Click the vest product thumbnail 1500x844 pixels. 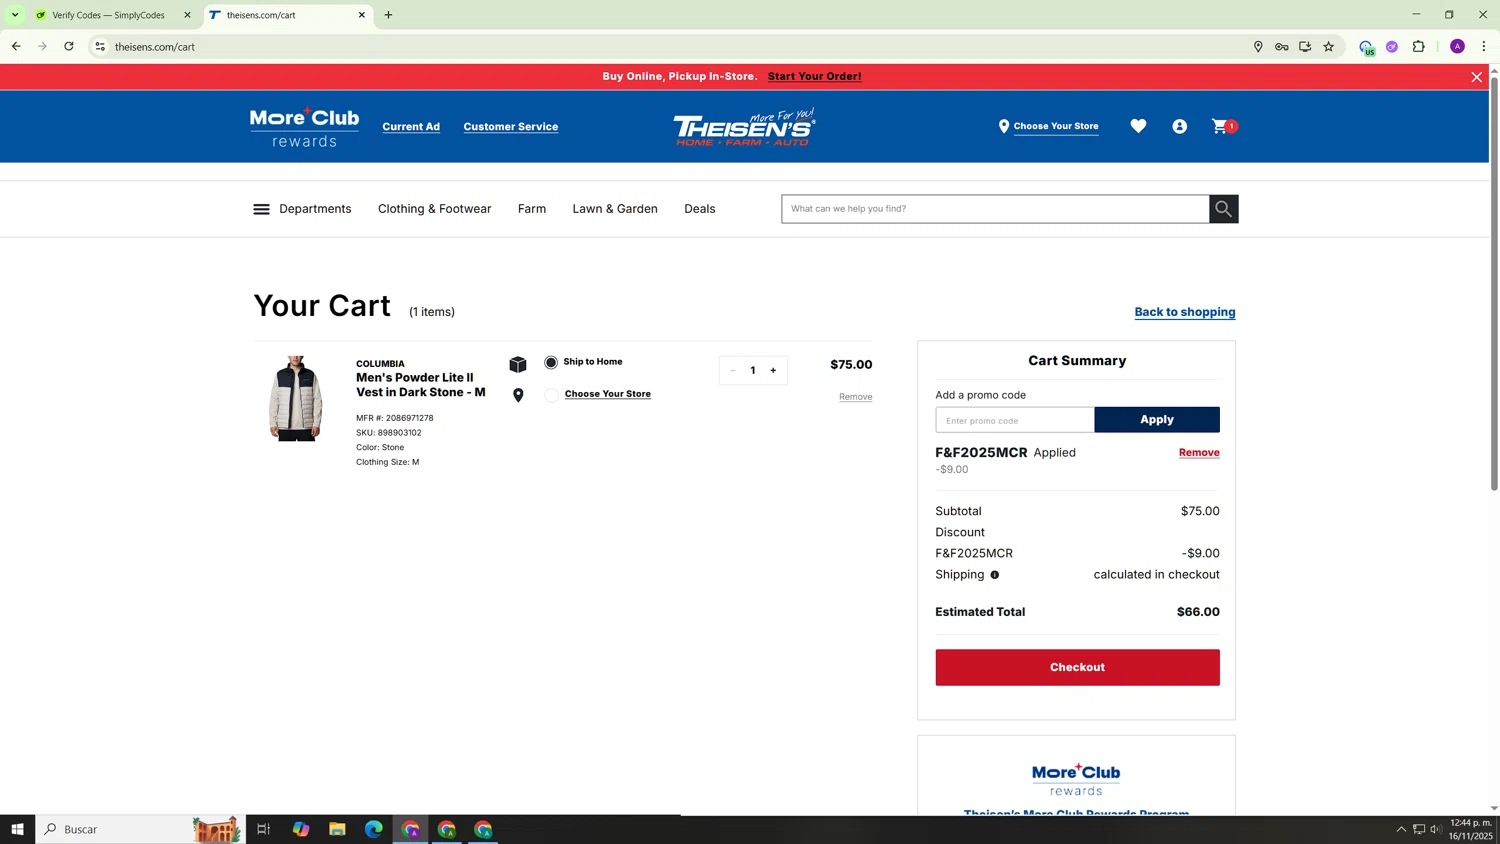(x=295, y=398)
